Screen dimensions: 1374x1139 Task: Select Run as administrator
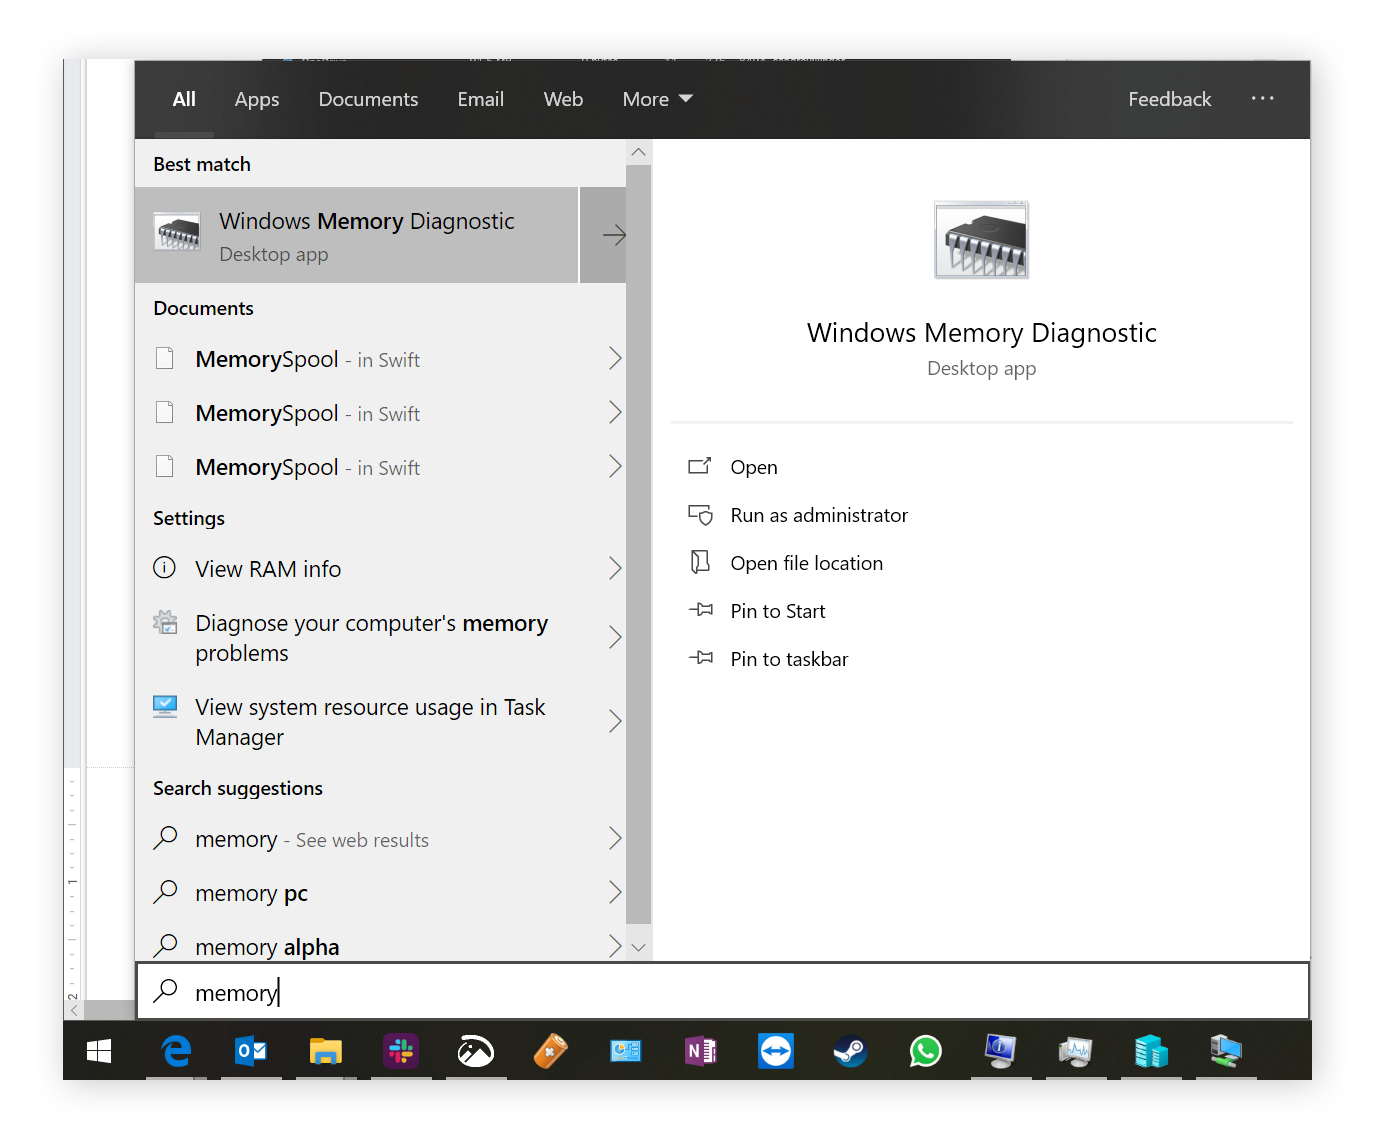coord(819,515)
